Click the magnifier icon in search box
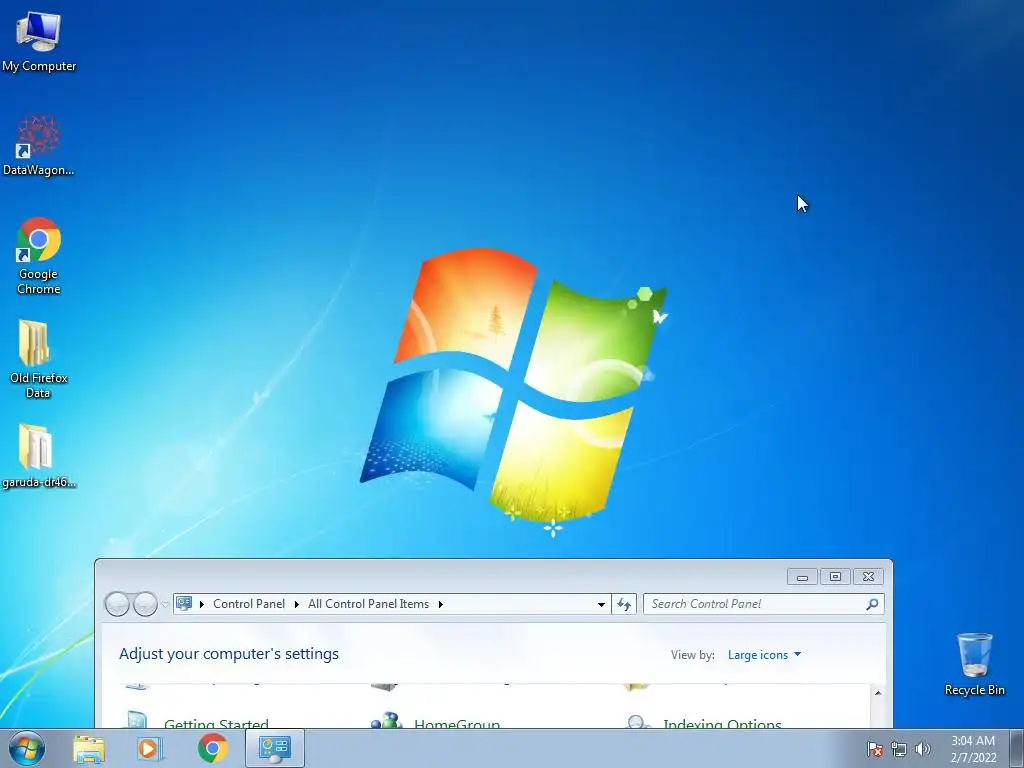The width and height of the screenshot is (1024, 768). 872,604
